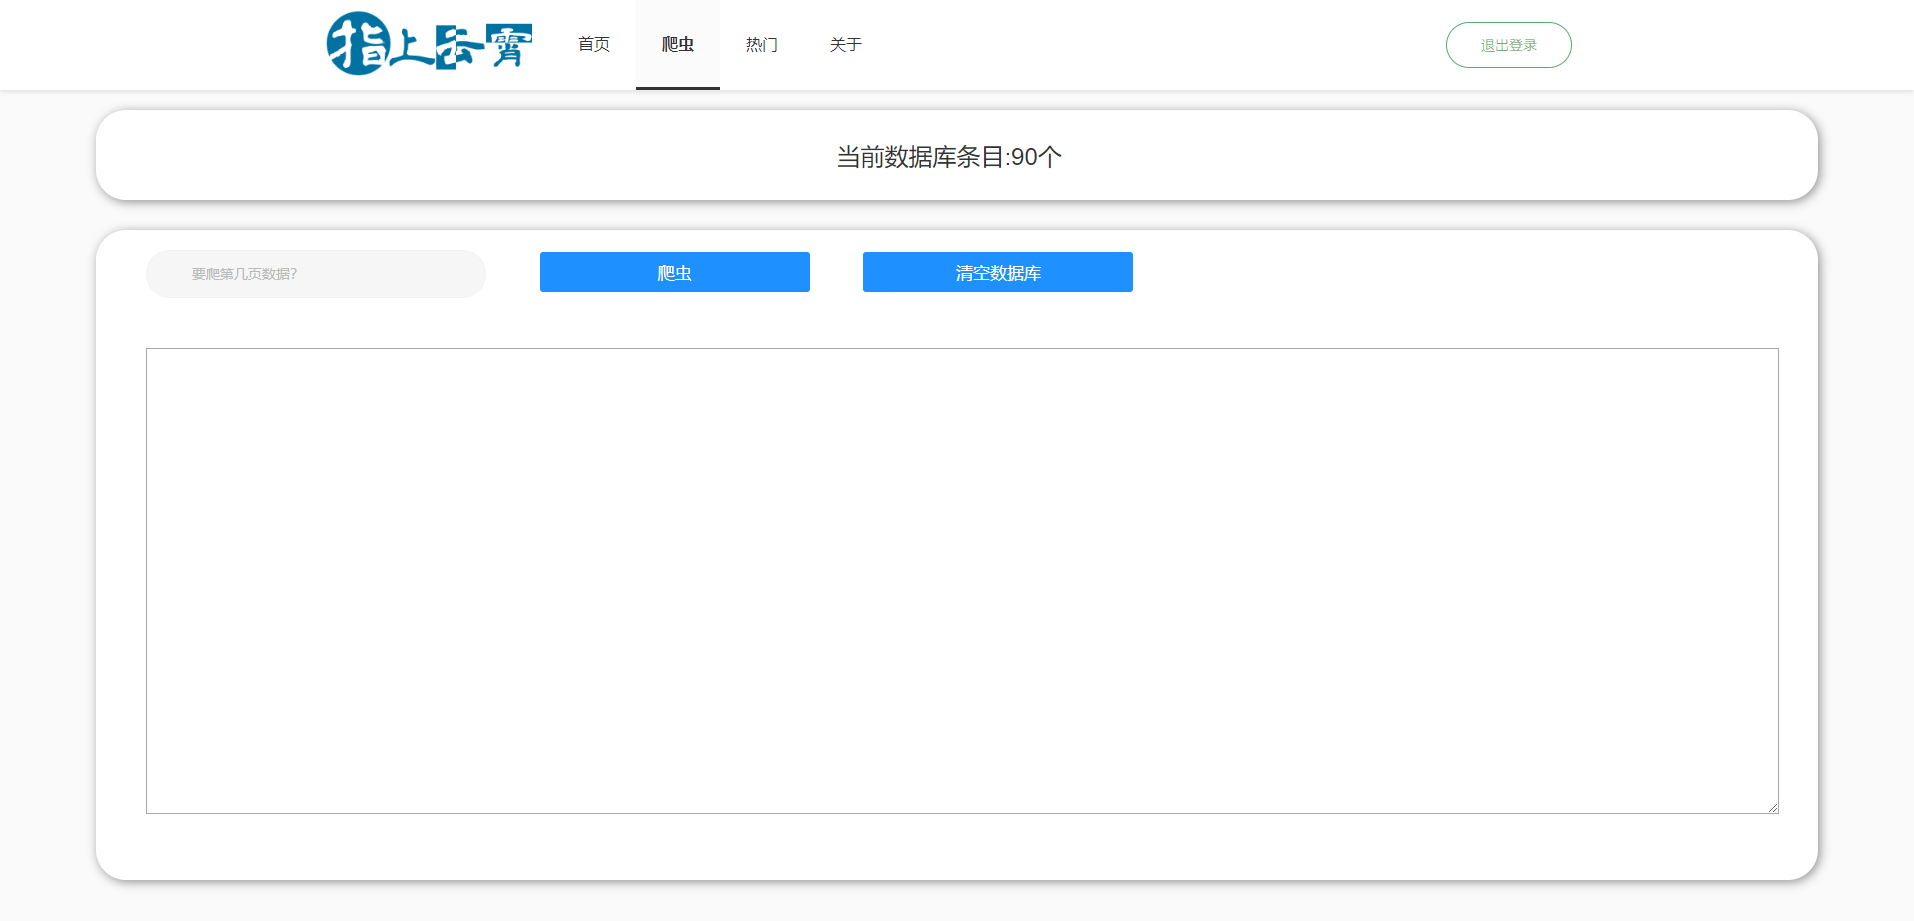Click the 90个 count number
The width and height of the screenshot is (1914, 921).
pos(1036,157)
